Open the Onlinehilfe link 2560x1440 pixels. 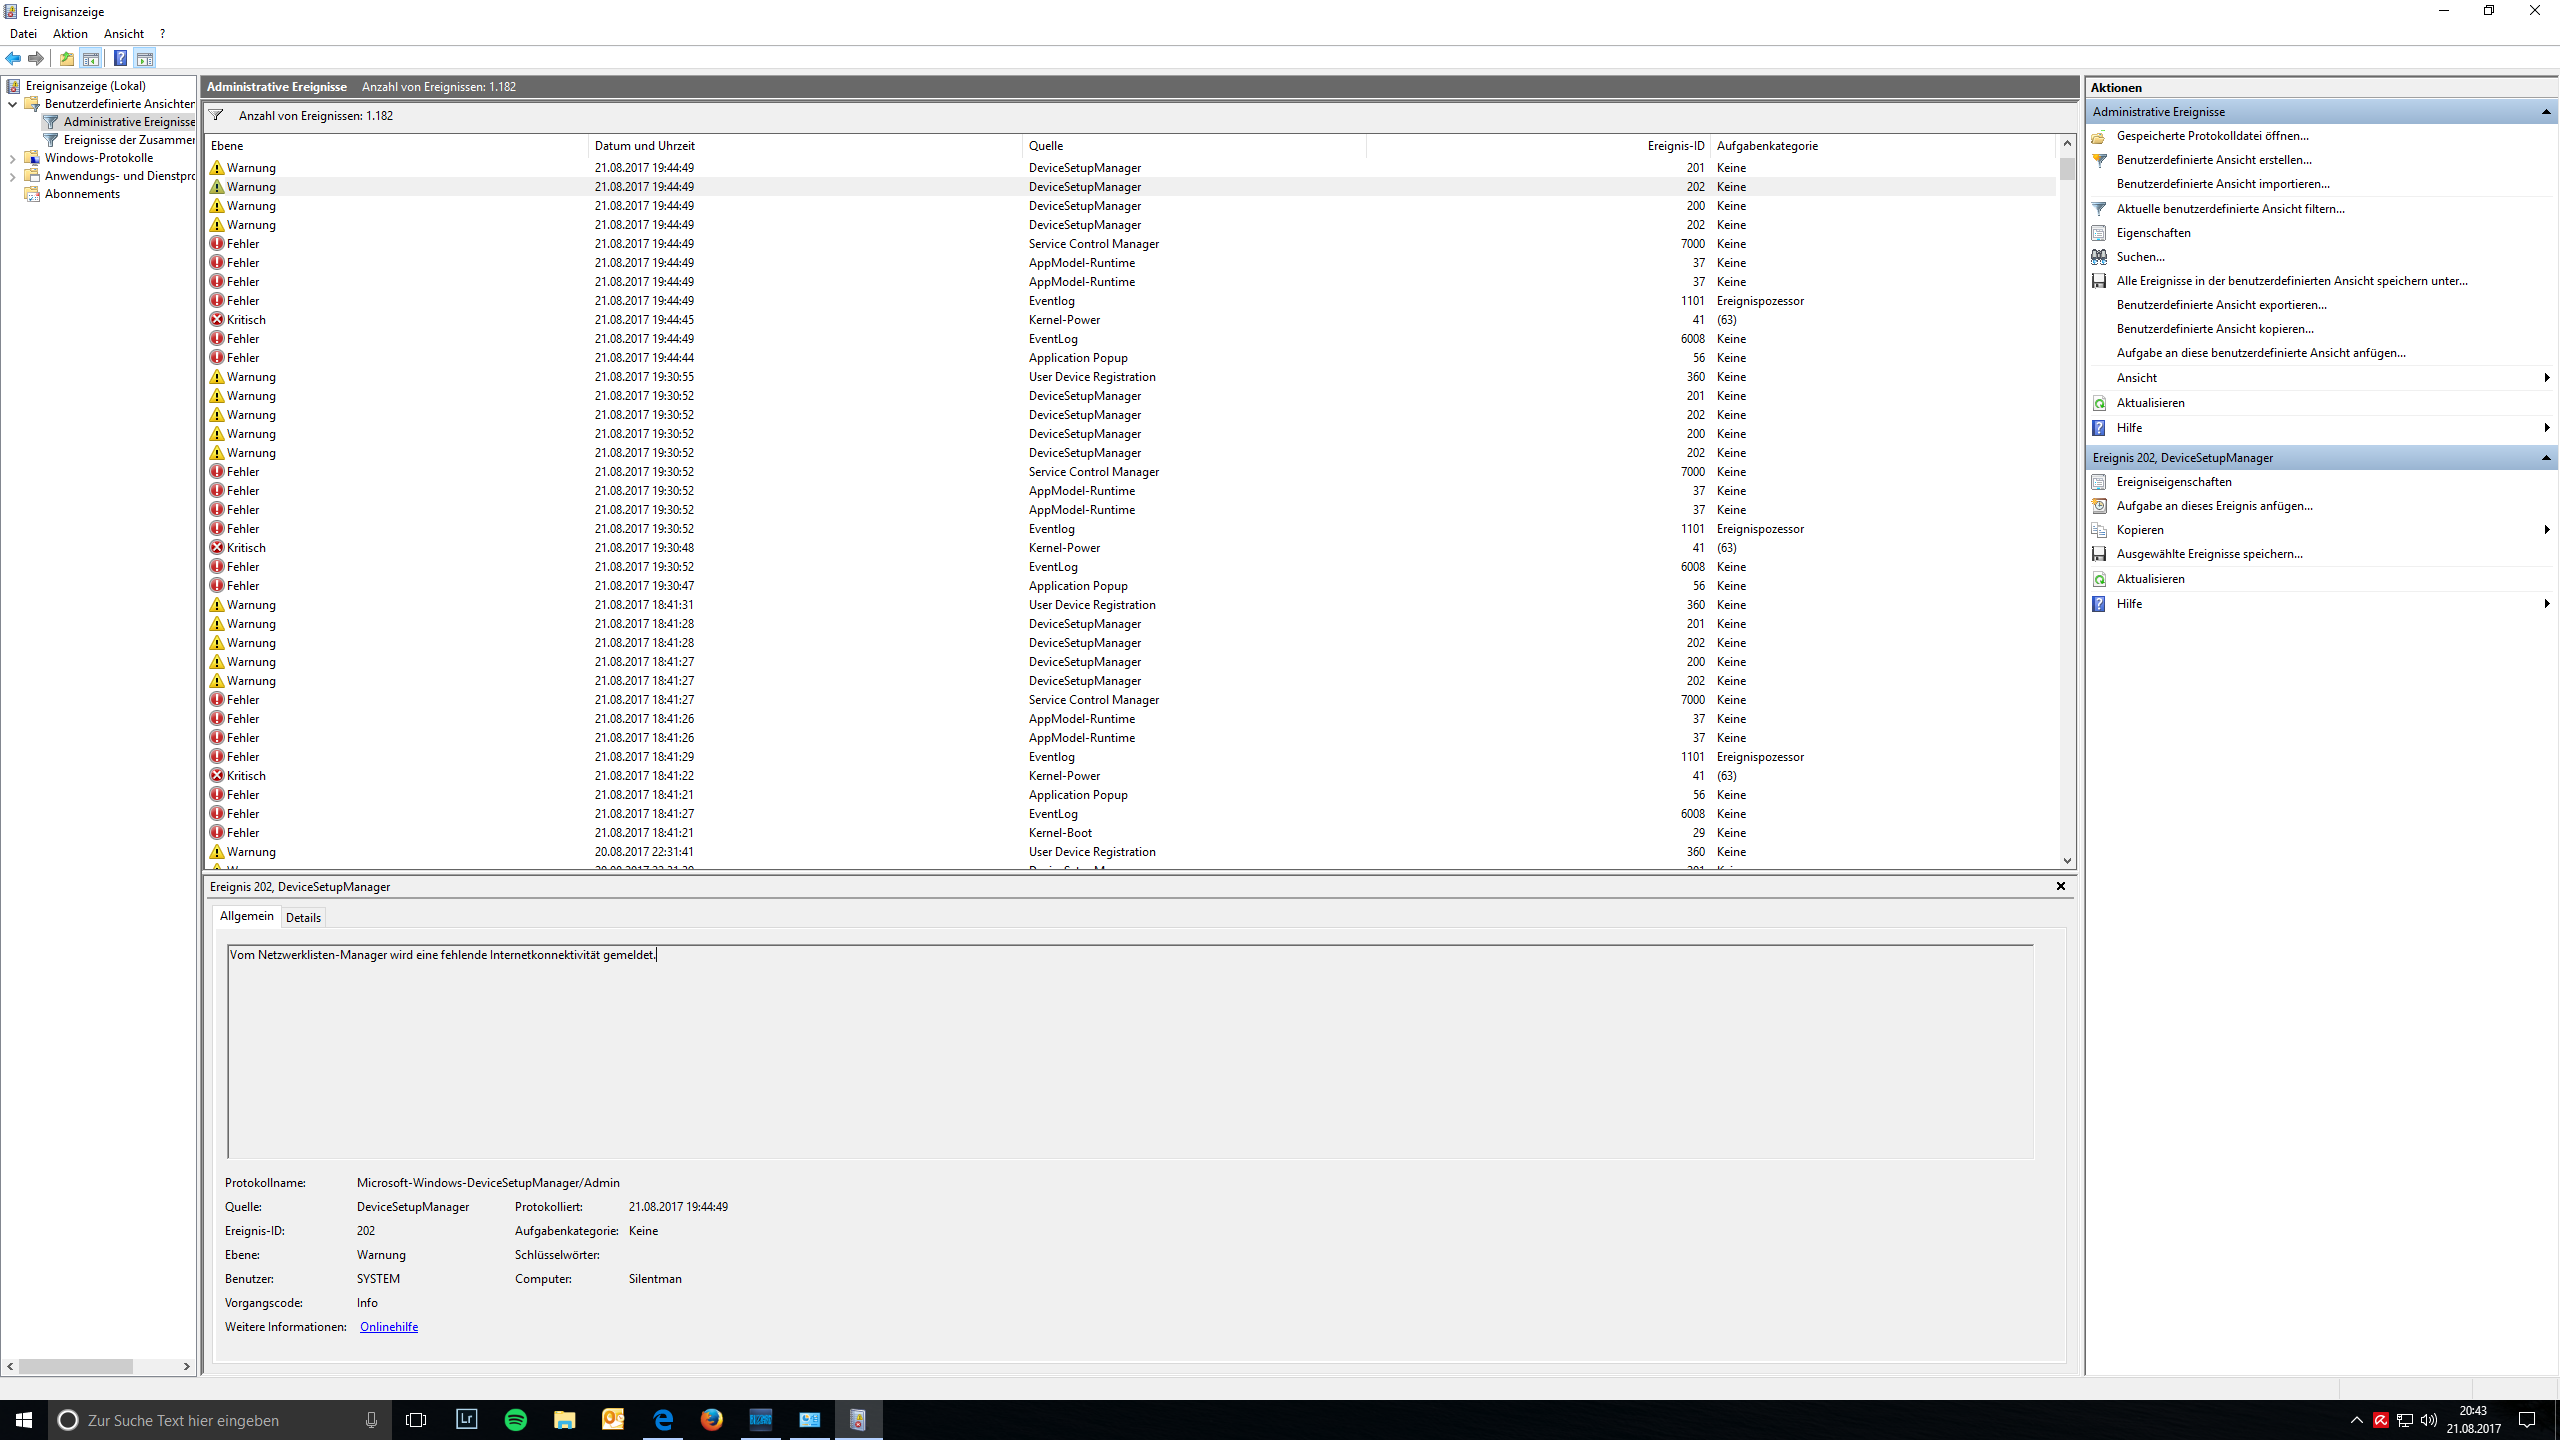coord(388,1327)
